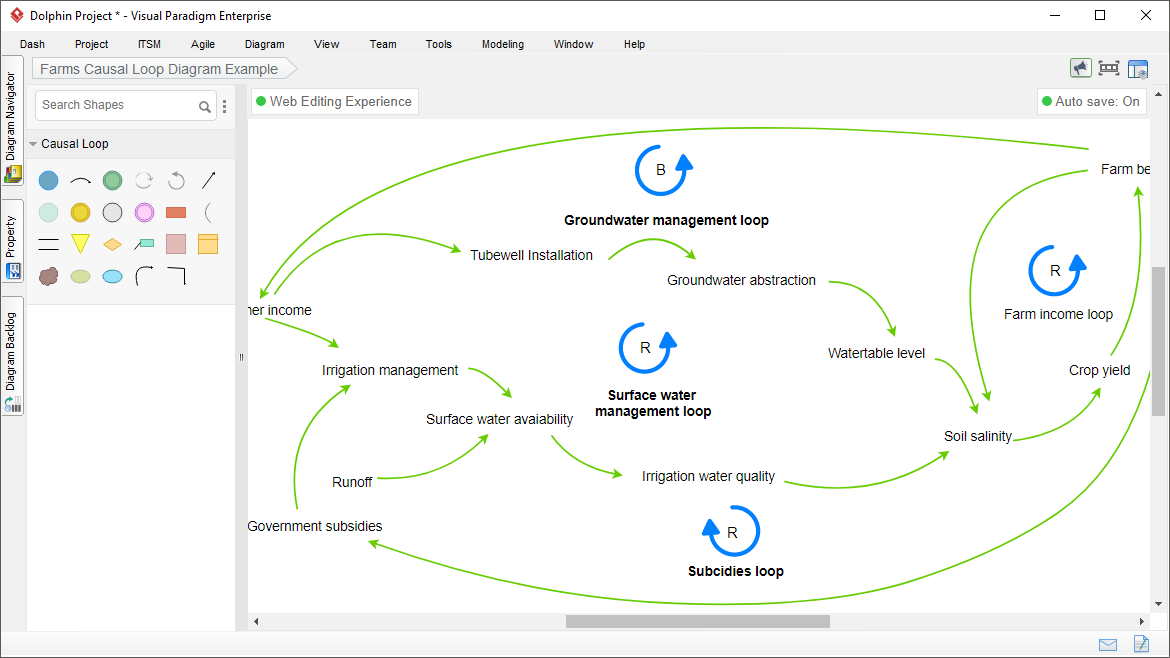This screenshot has height=658, width=1170.
Task: Click the horizontal scrollbar left arrow
Action: tap(256, 621)
